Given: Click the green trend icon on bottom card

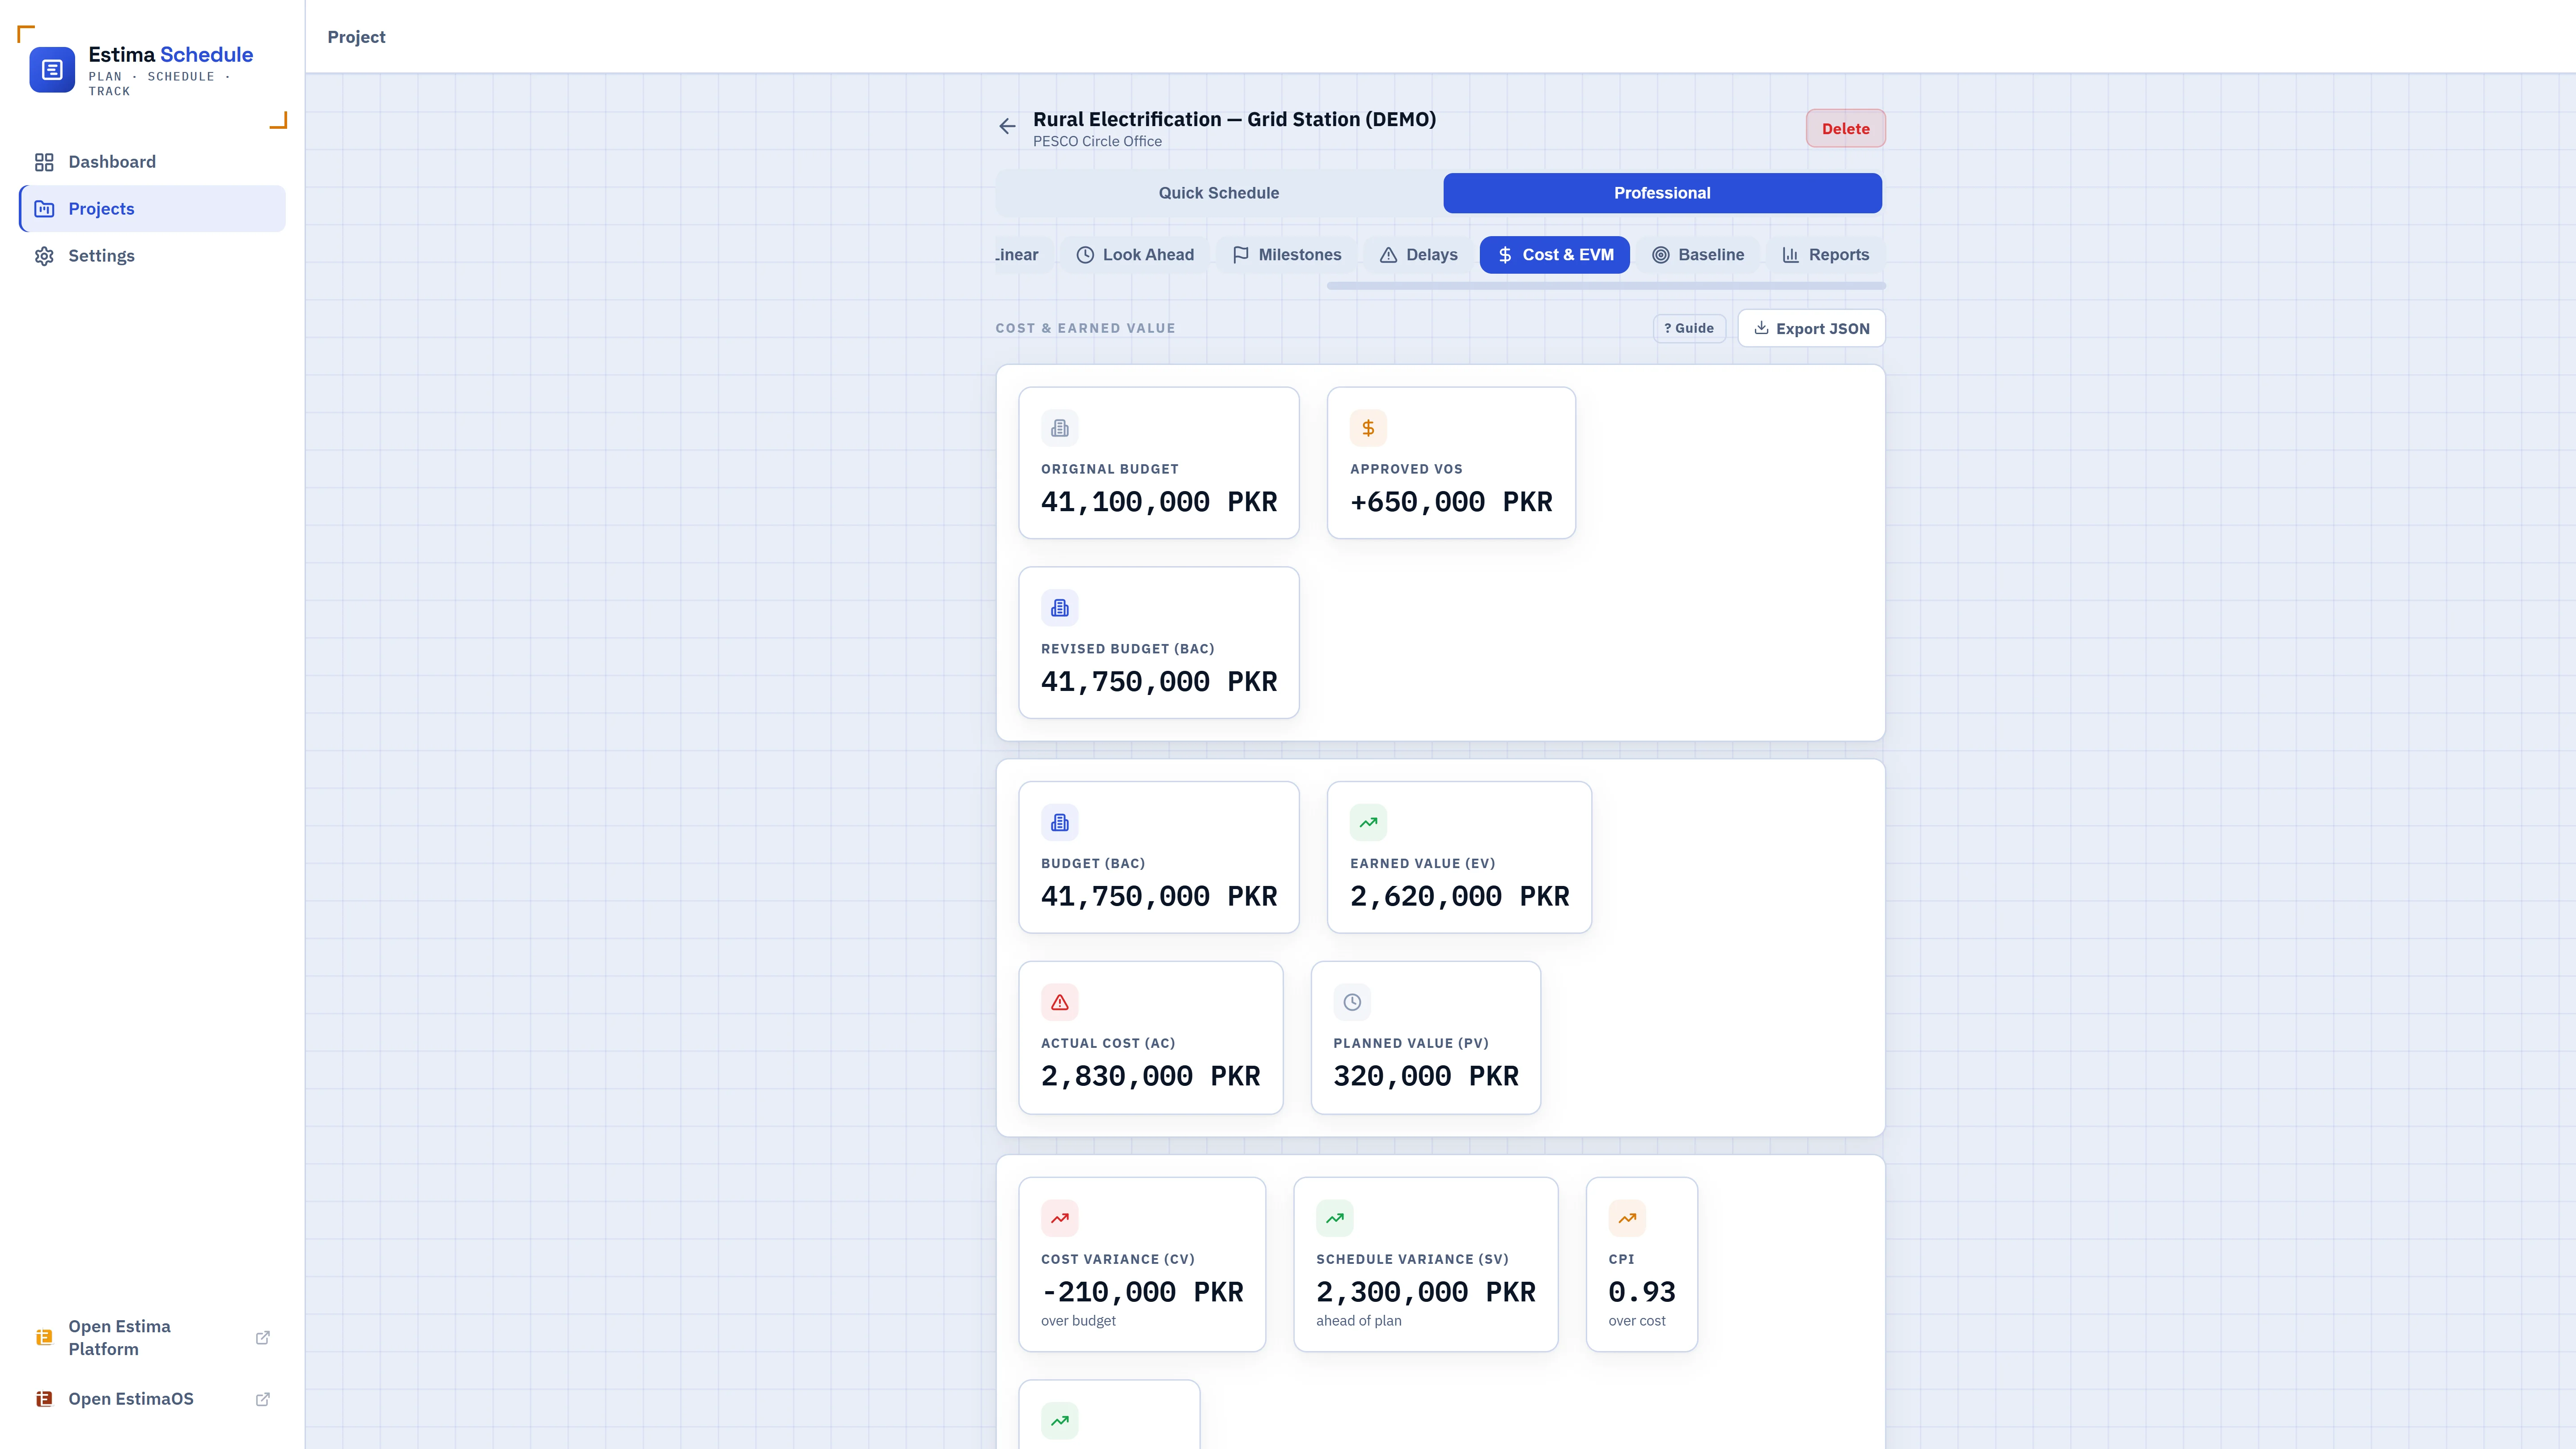Looking at the screenshot, I should (1060, 1421).
